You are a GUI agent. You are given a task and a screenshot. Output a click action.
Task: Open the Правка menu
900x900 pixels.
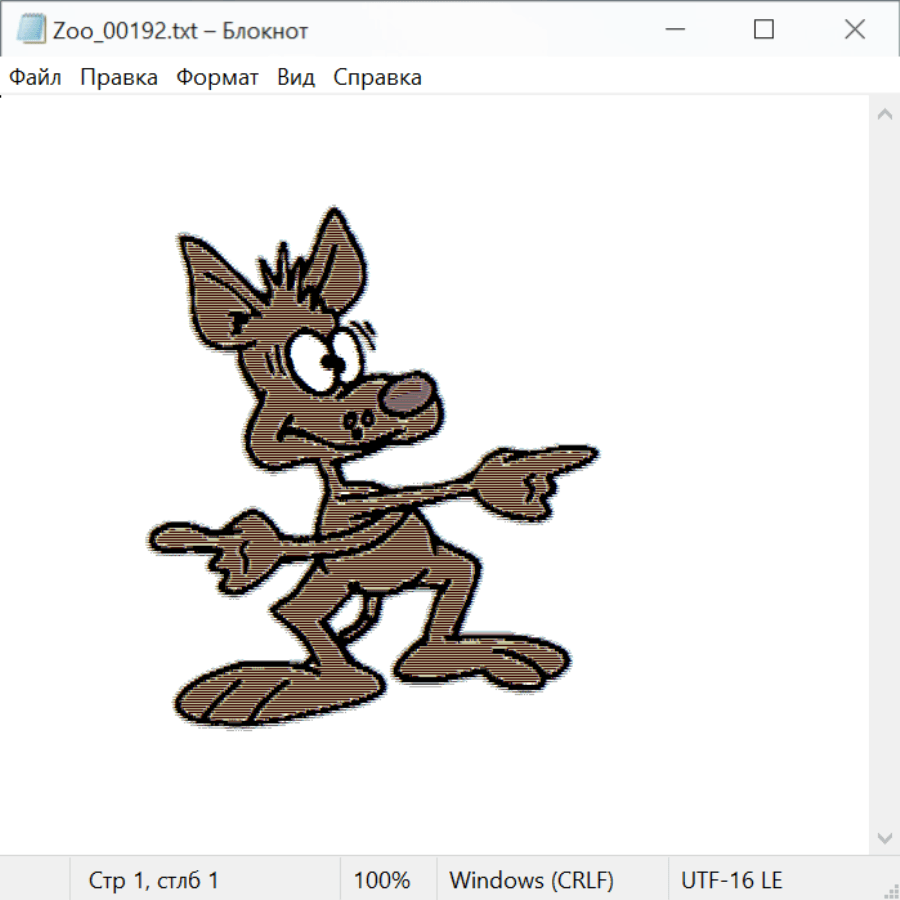(119, 78)
